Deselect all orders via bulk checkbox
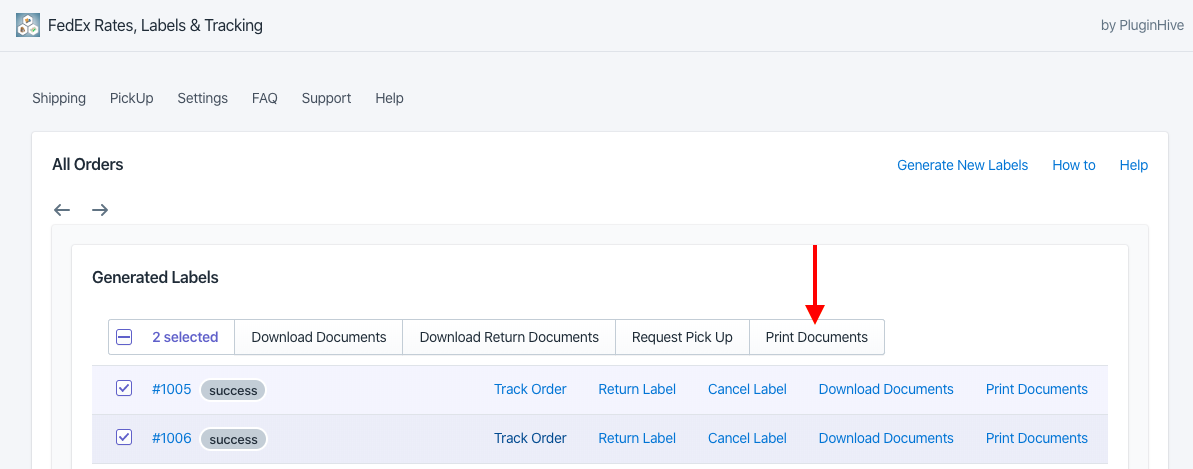This screenshot has height=469, width=1193. point(124,337)
